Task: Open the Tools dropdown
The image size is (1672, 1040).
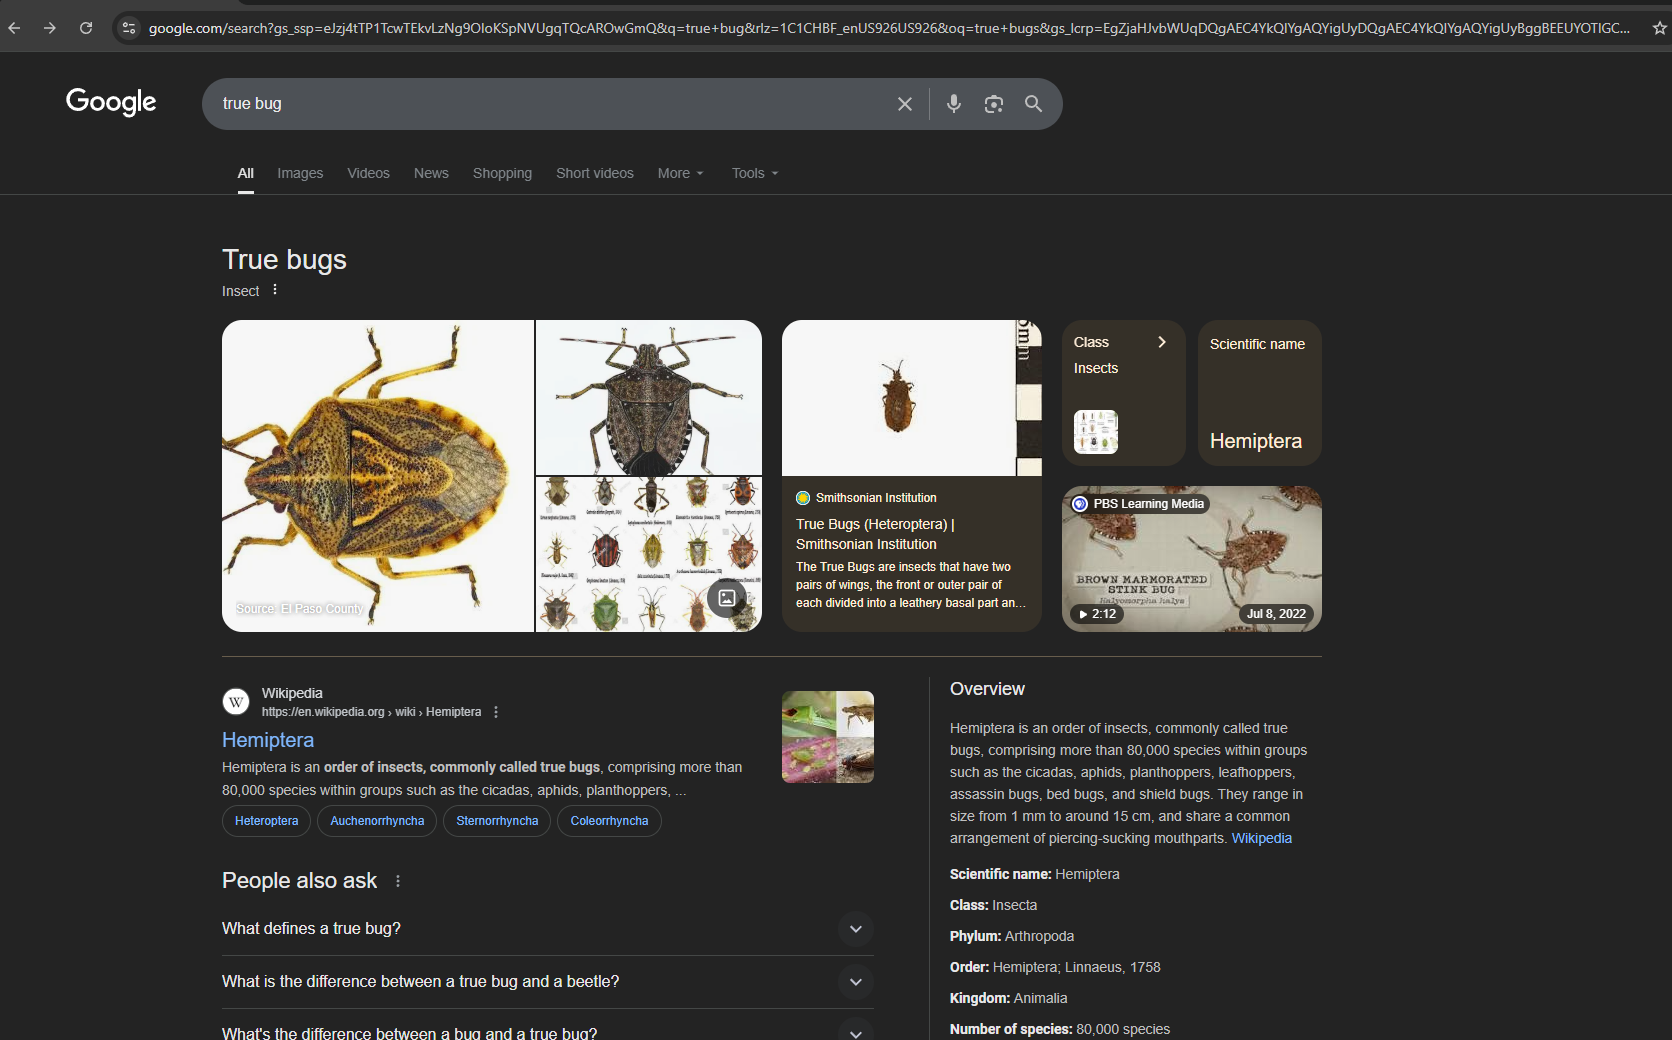Action: (755, 173)
